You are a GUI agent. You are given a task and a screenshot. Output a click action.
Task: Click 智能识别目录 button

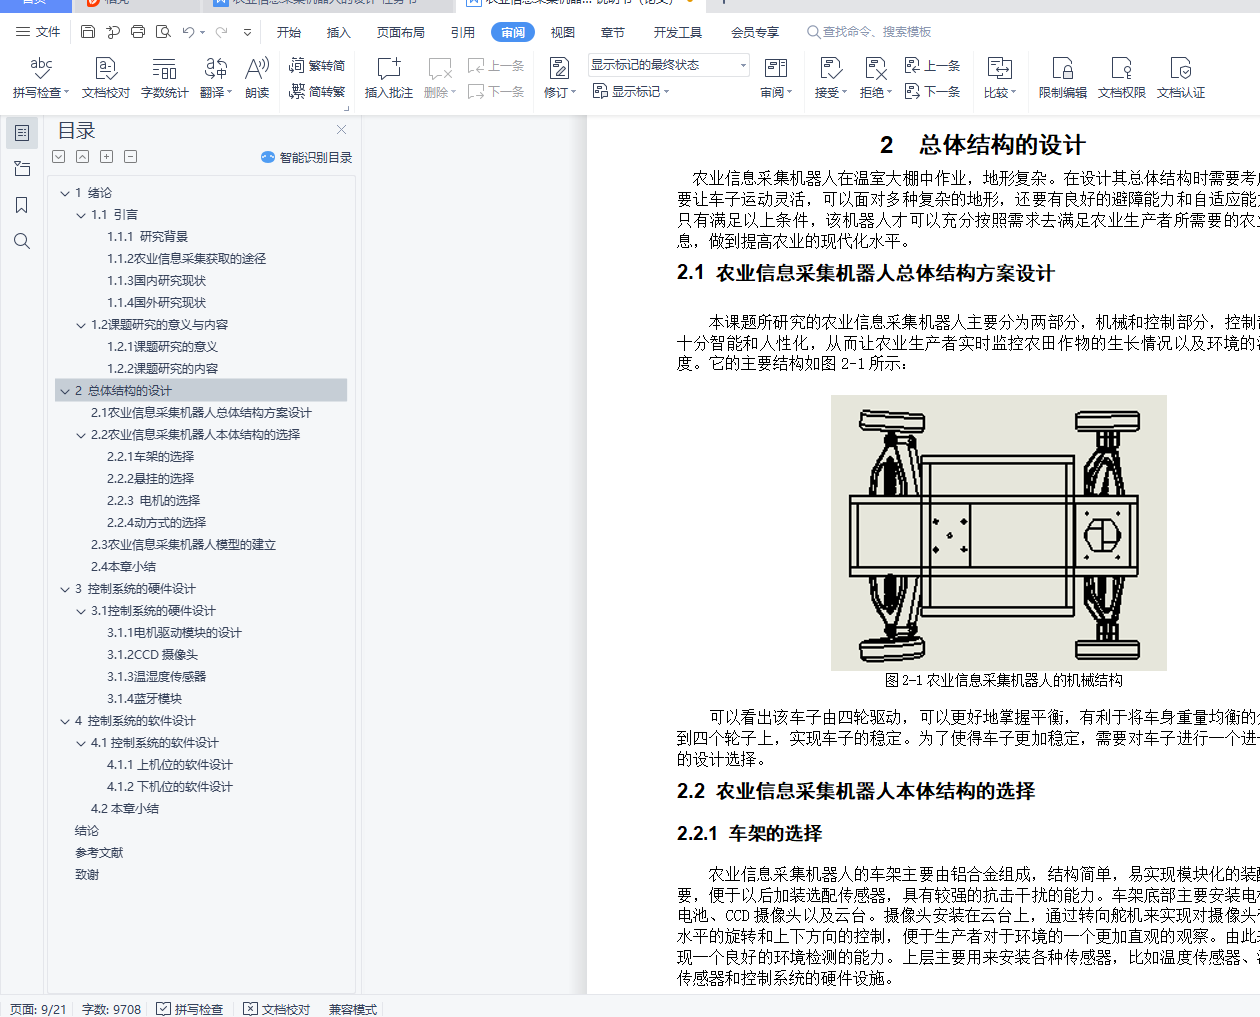tap(306, 157)
